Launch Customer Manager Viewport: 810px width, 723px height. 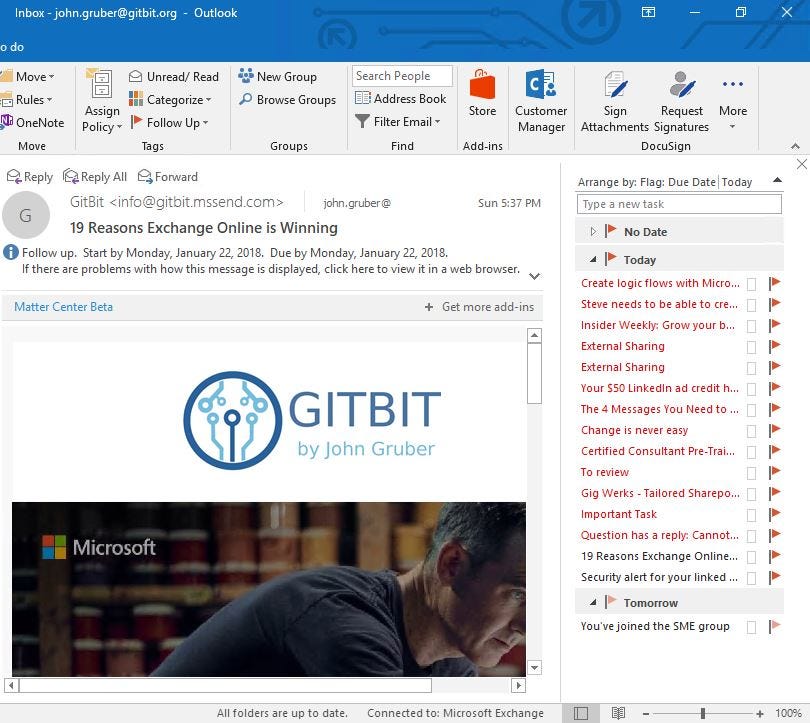[541, 101]
